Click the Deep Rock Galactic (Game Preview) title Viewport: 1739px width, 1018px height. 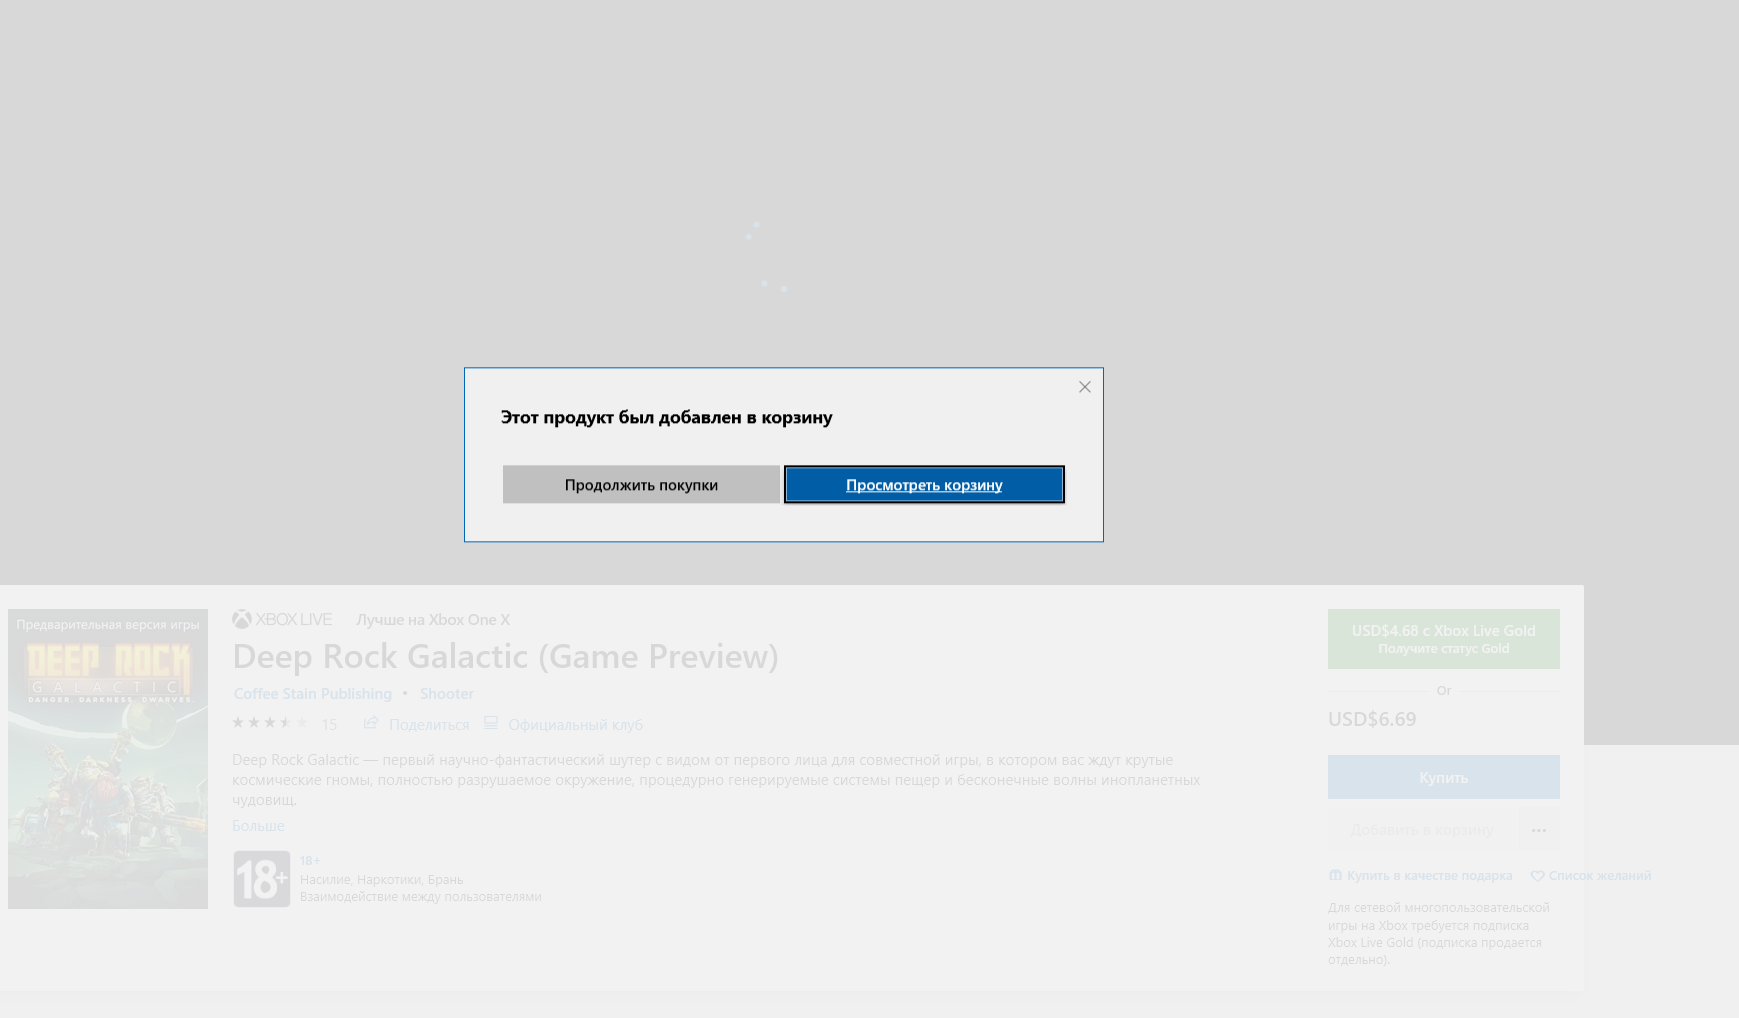tap(505, 655)
